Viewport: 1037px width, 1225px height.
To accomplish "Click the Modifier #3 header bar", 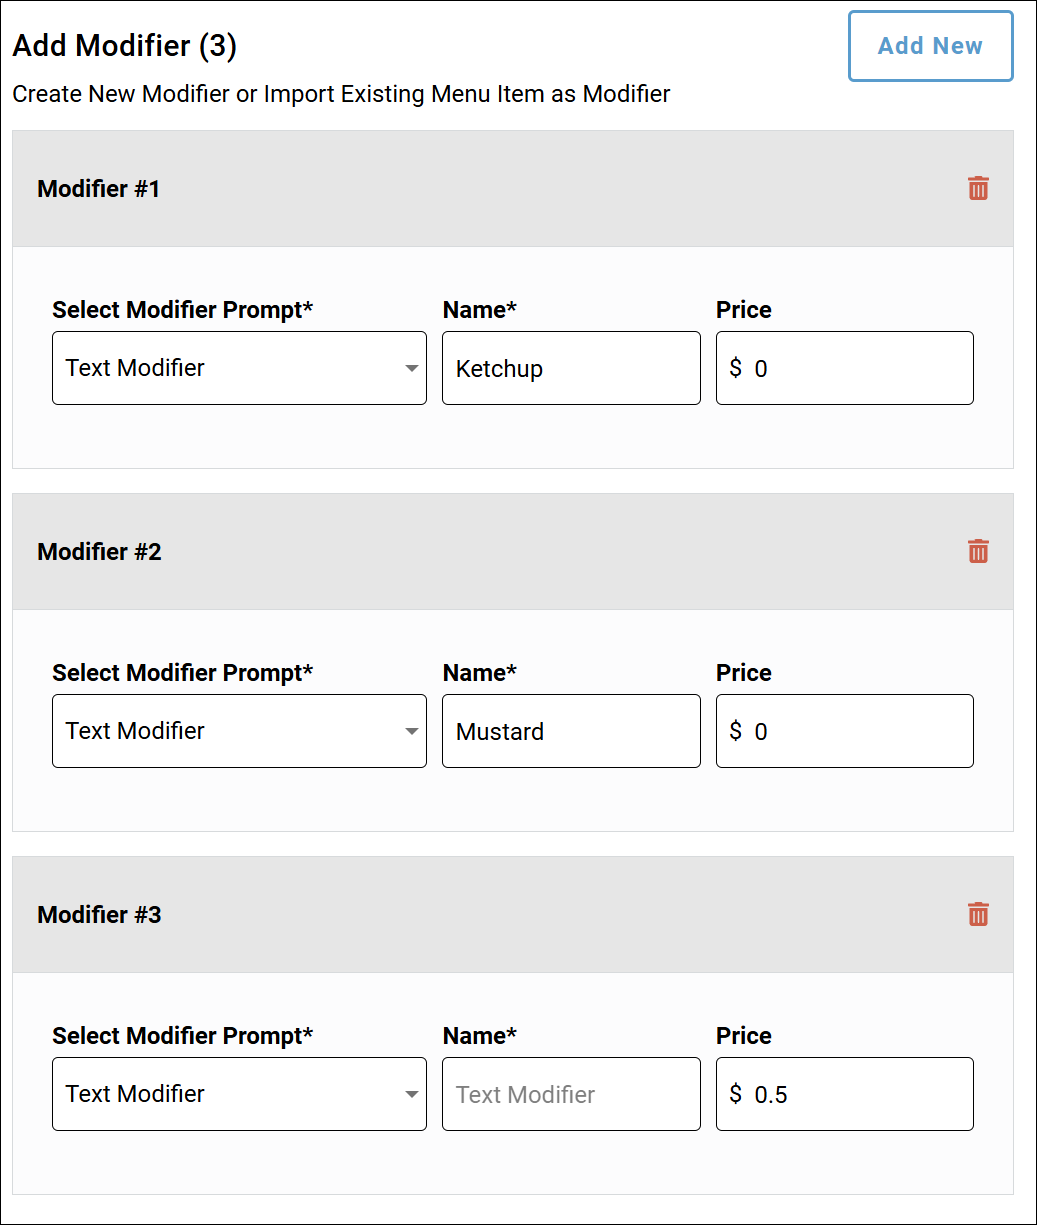I will [x=513, y=914].
